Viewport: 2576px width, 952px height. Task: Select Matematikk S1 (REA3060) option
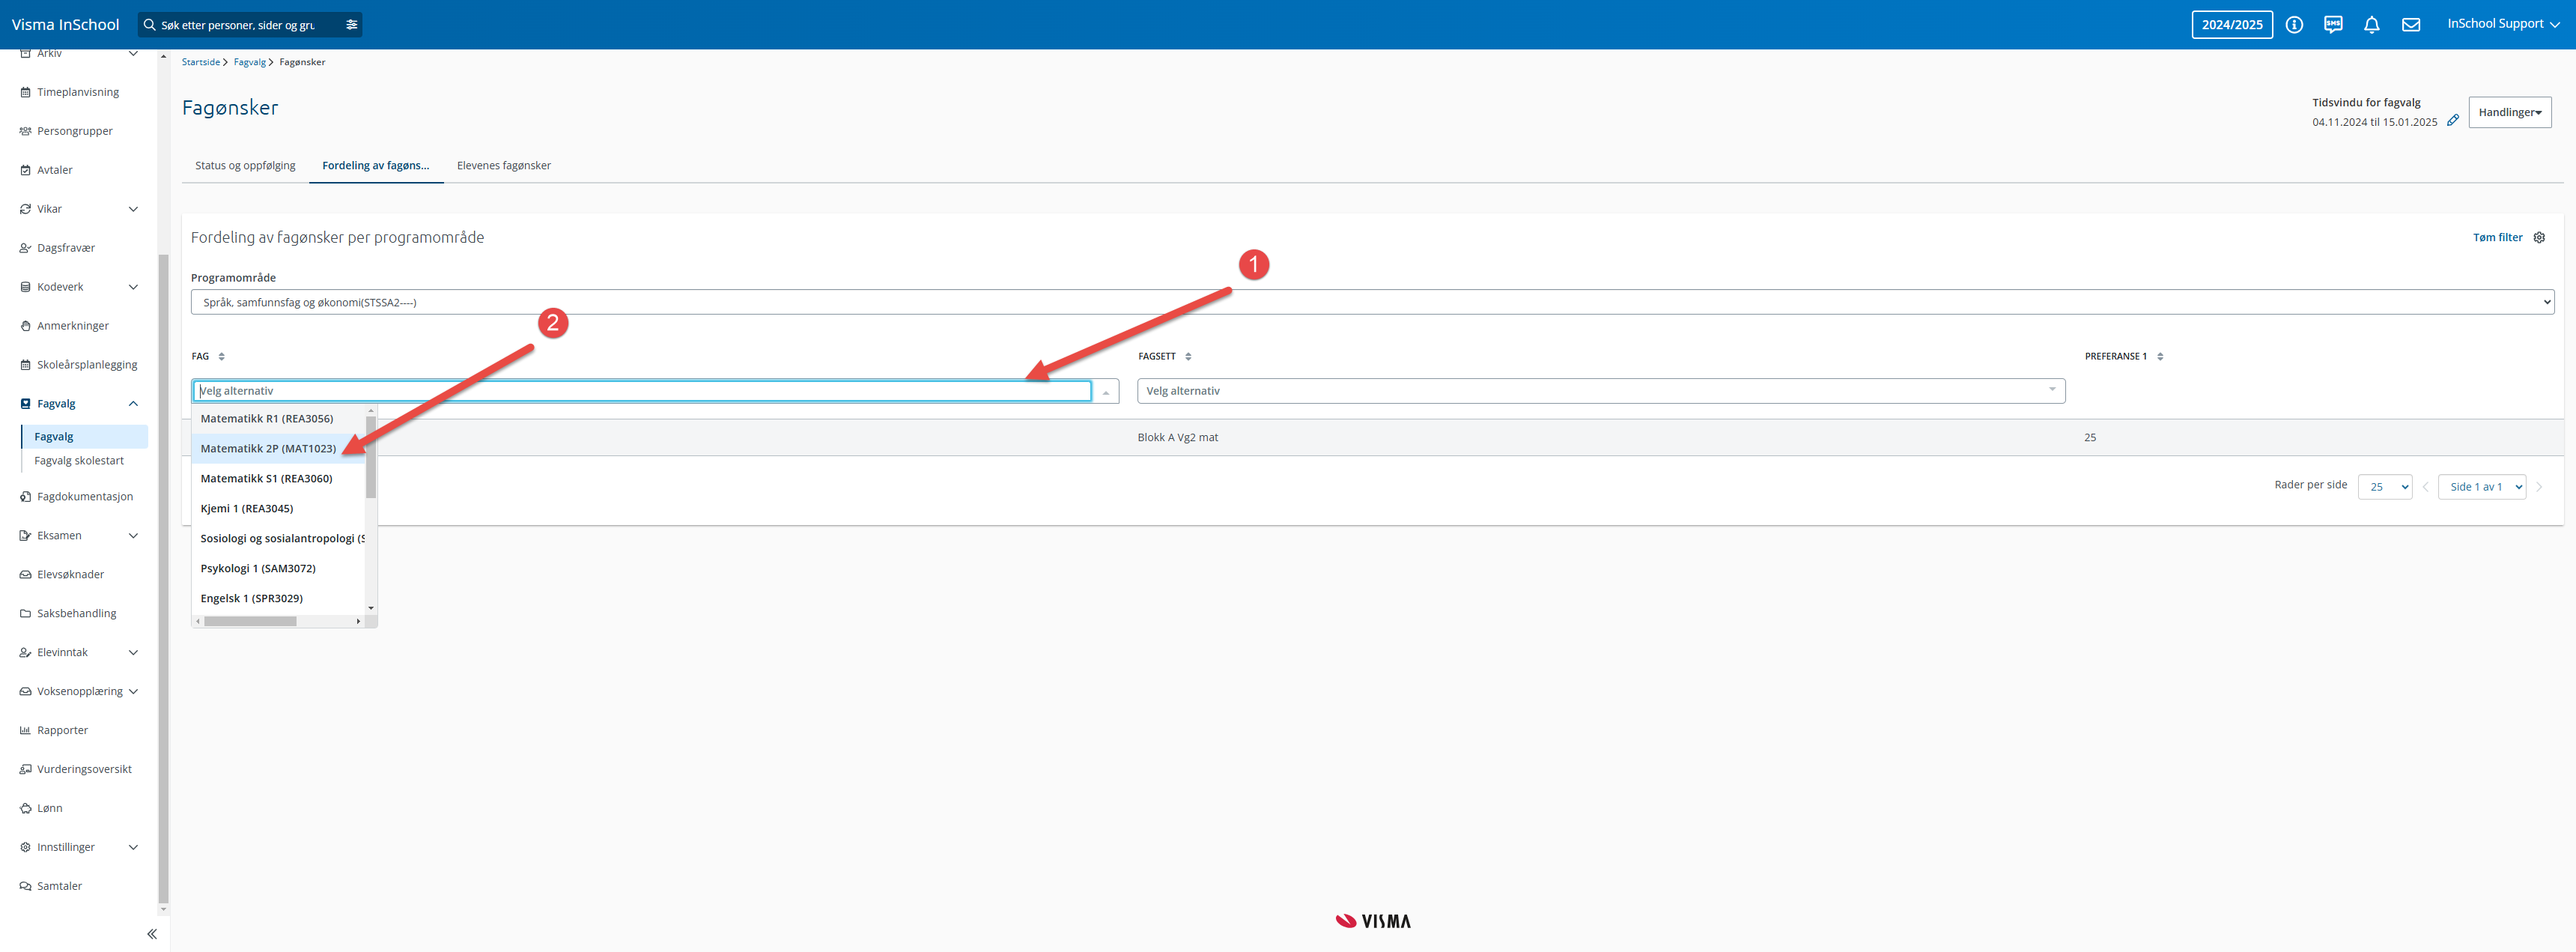[x=278, y=479]
